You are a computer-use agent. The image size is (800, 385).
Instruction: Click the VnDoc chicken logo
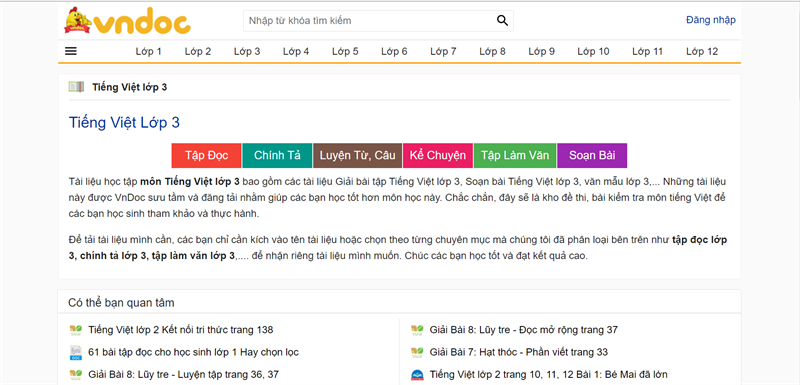click(x=127, y=21)
